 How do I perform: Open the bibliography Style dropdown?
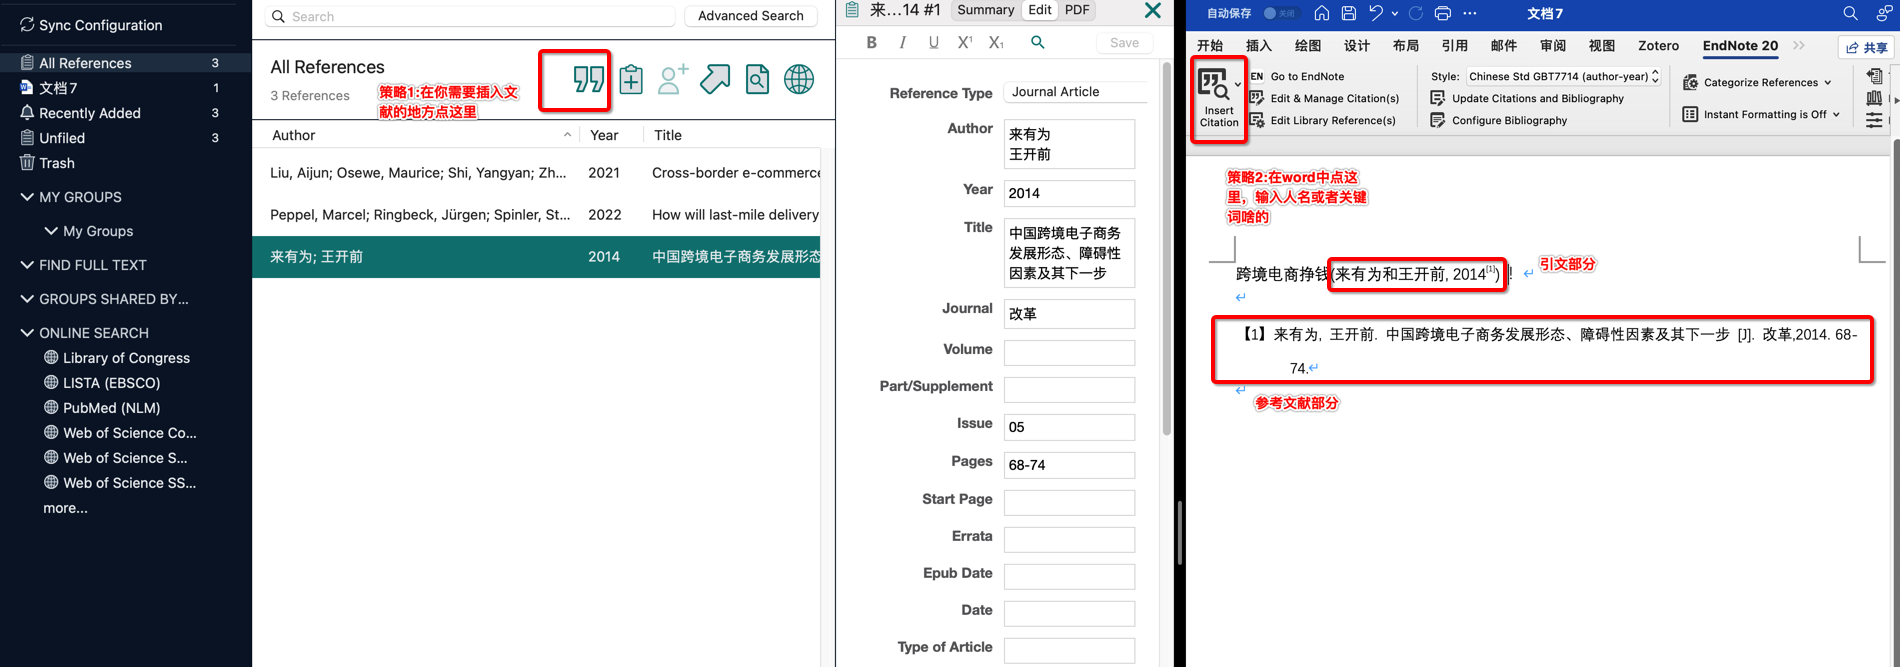(x=1564, y=76)
